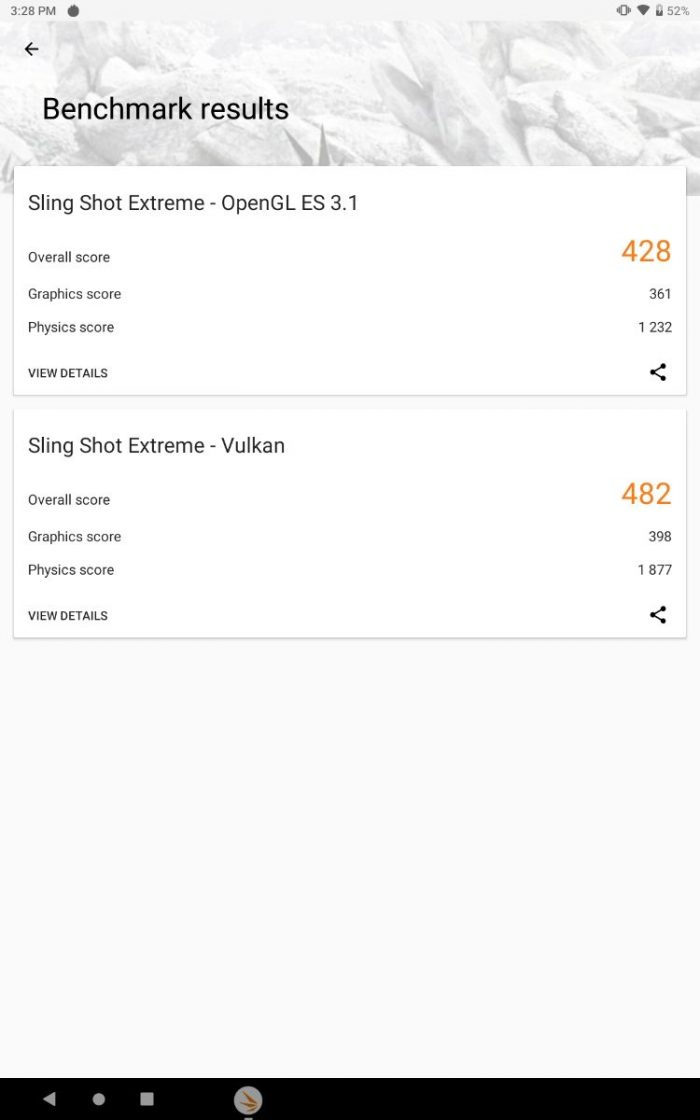The width and height of the screenshot is (700, 1120).
Task: Tap the notification icon beside the clock
Action: pyautogui.click(x=73, y=10)
